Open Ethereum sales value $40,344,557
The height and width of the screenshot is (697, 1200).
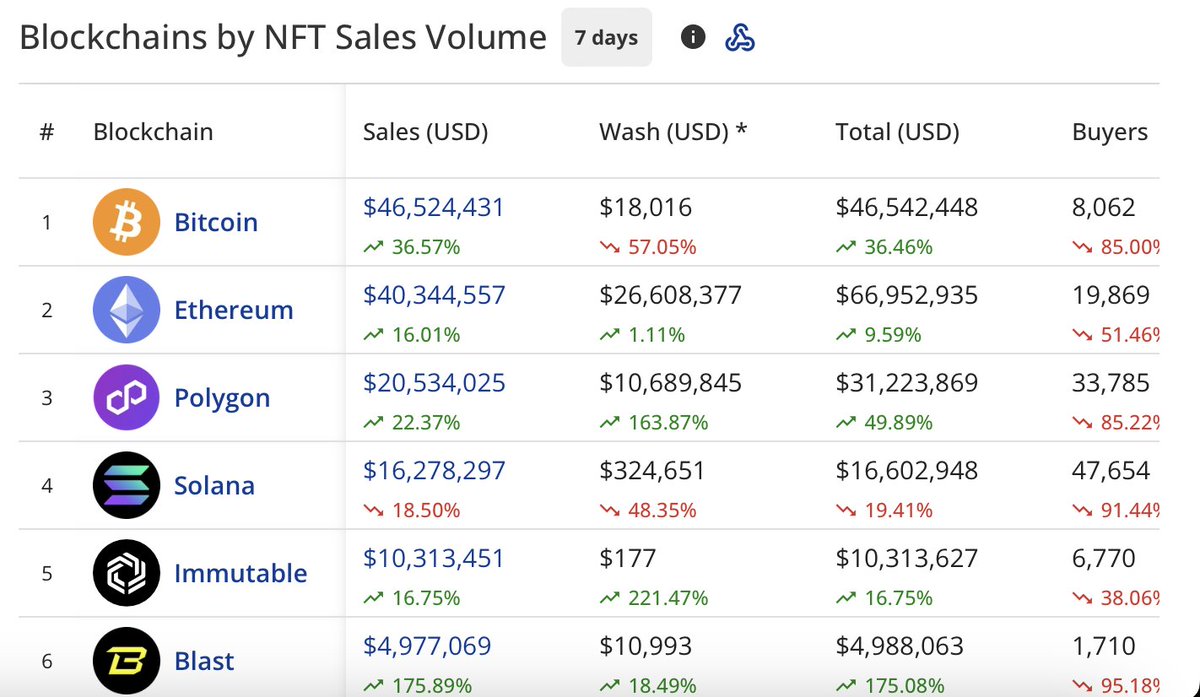pyautogui.click(x=434, y=295)
